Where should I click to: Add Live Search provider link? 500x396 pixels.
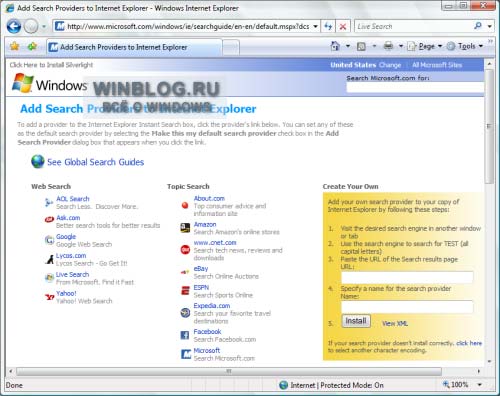pyautogui.click(x=72, y=275)
